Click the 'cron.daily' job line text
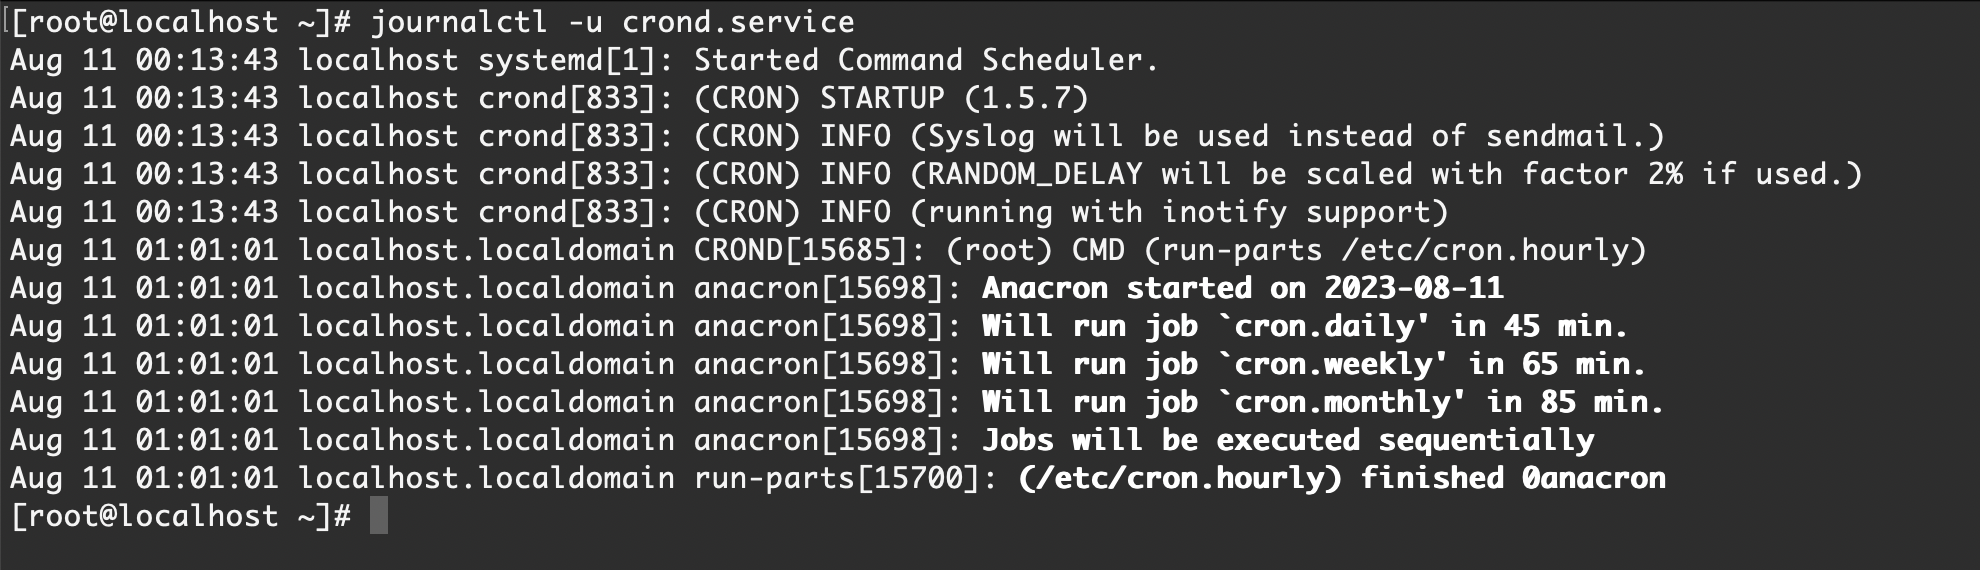 click(x=1304, y=326)
